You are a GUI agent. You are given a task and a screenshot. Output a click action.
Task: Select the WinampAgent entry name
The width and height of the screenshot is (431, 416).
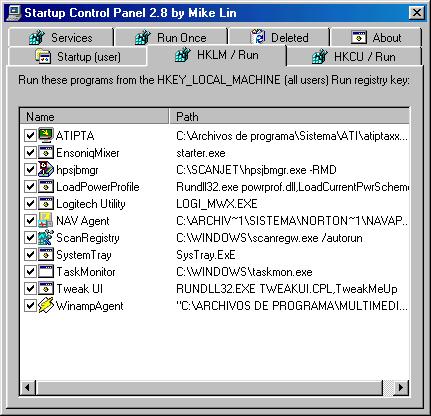[89, 306]
